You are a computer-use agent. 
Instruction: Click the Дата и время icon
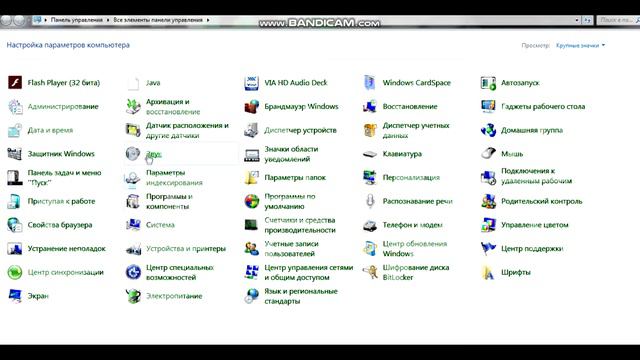[15, 130]
